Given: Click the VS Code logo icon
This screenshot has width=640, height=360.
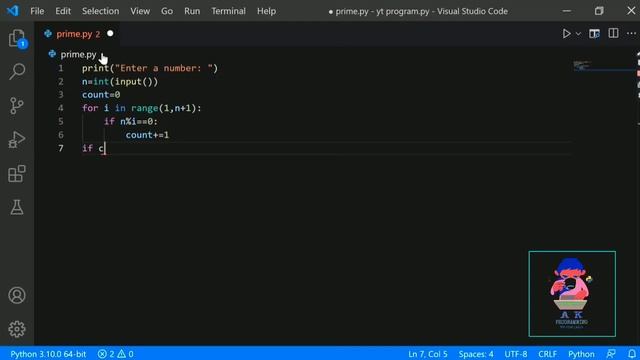Looking at the screenshot, I should pyautogui.click(x=12, y=11).
